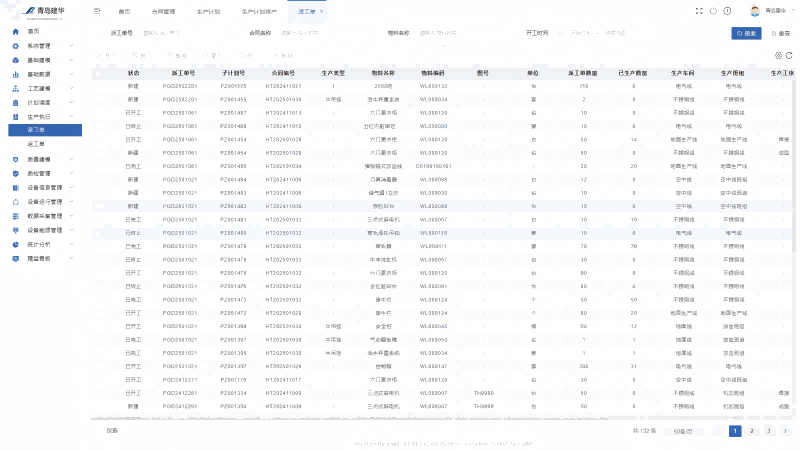Toggle select-all checkbox in table header

[x=98, y=73]
